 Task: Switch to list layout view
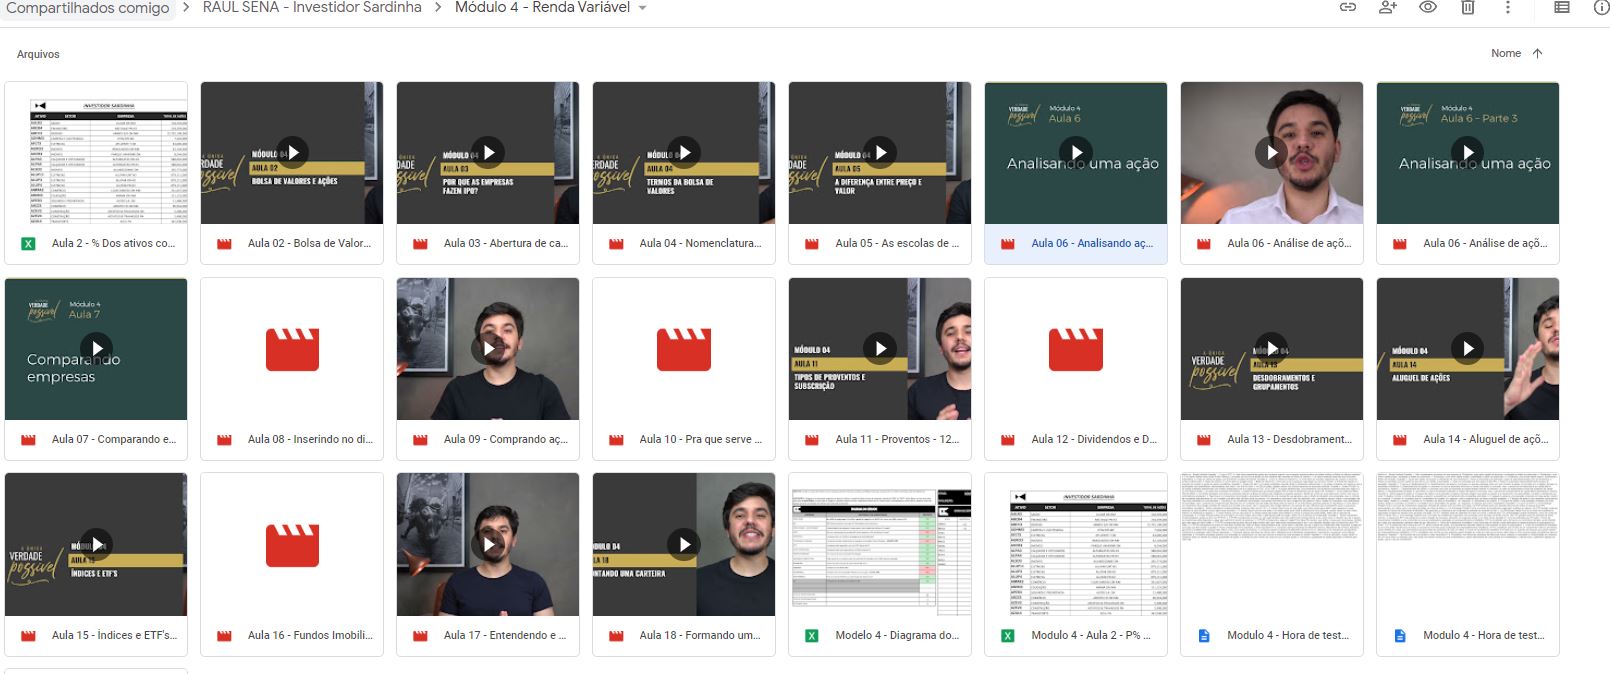[1561, 8]
